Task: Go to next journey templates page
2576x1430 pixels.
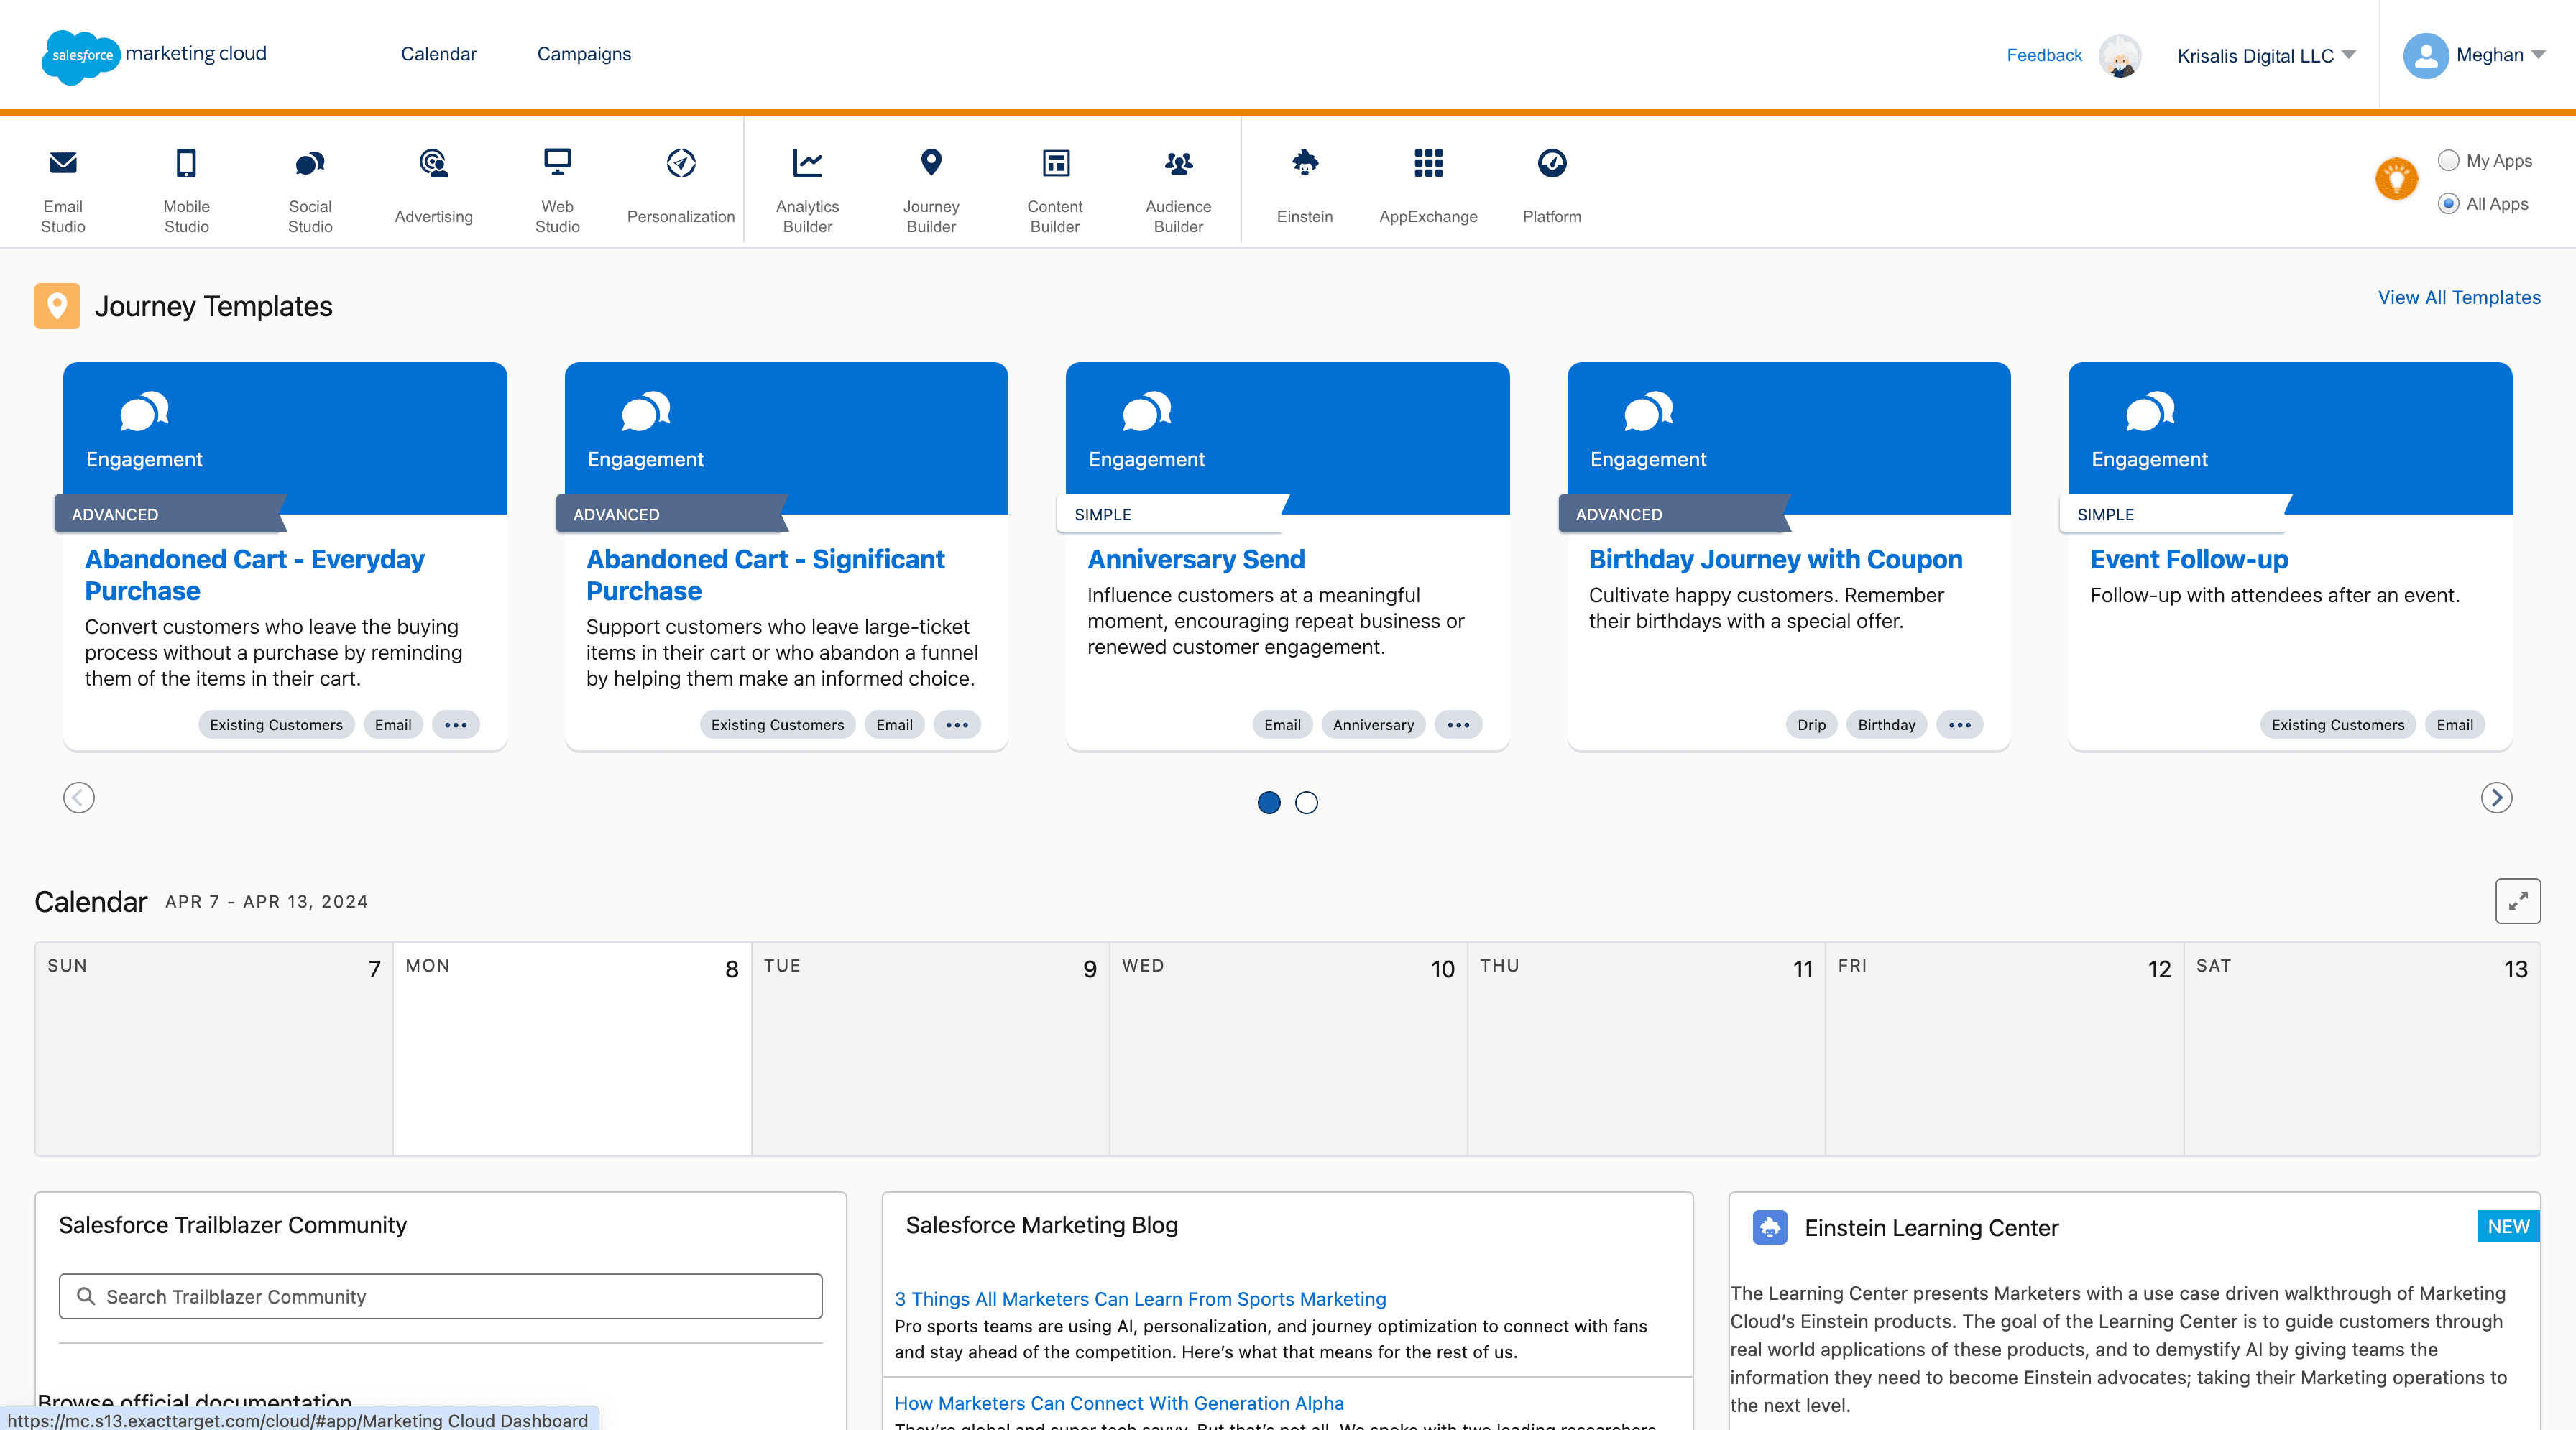Action: 2496,797
